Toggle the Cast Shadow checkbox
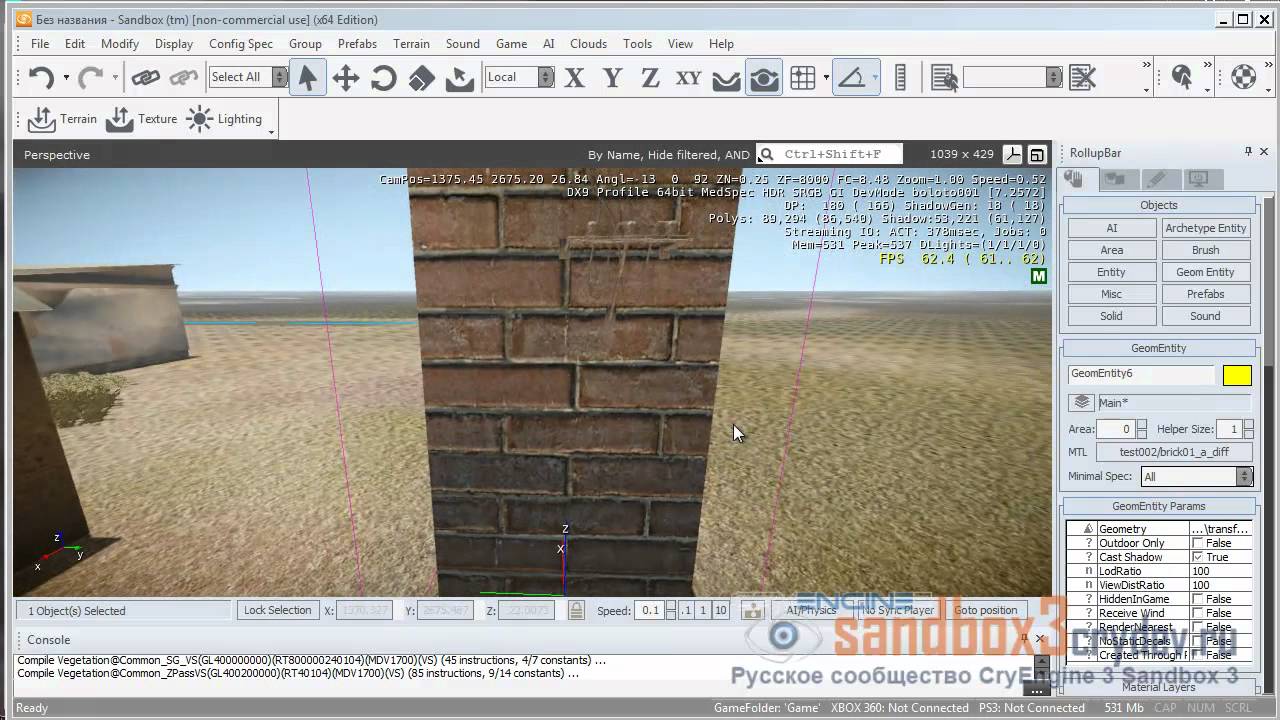 (x=1197, y=557)
